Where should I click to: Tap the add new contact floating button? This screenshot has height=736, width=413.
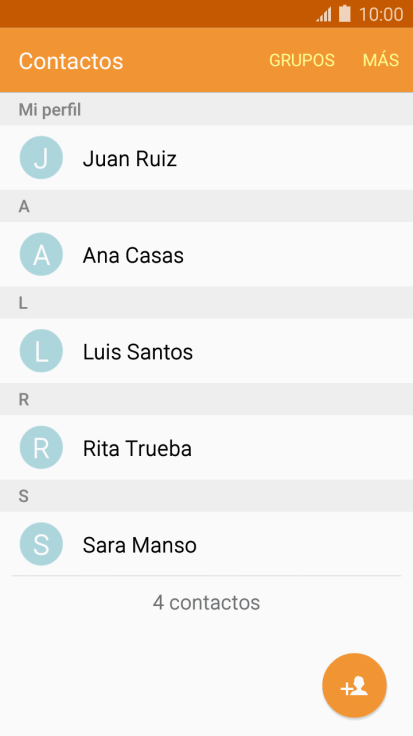pos(354,685)
